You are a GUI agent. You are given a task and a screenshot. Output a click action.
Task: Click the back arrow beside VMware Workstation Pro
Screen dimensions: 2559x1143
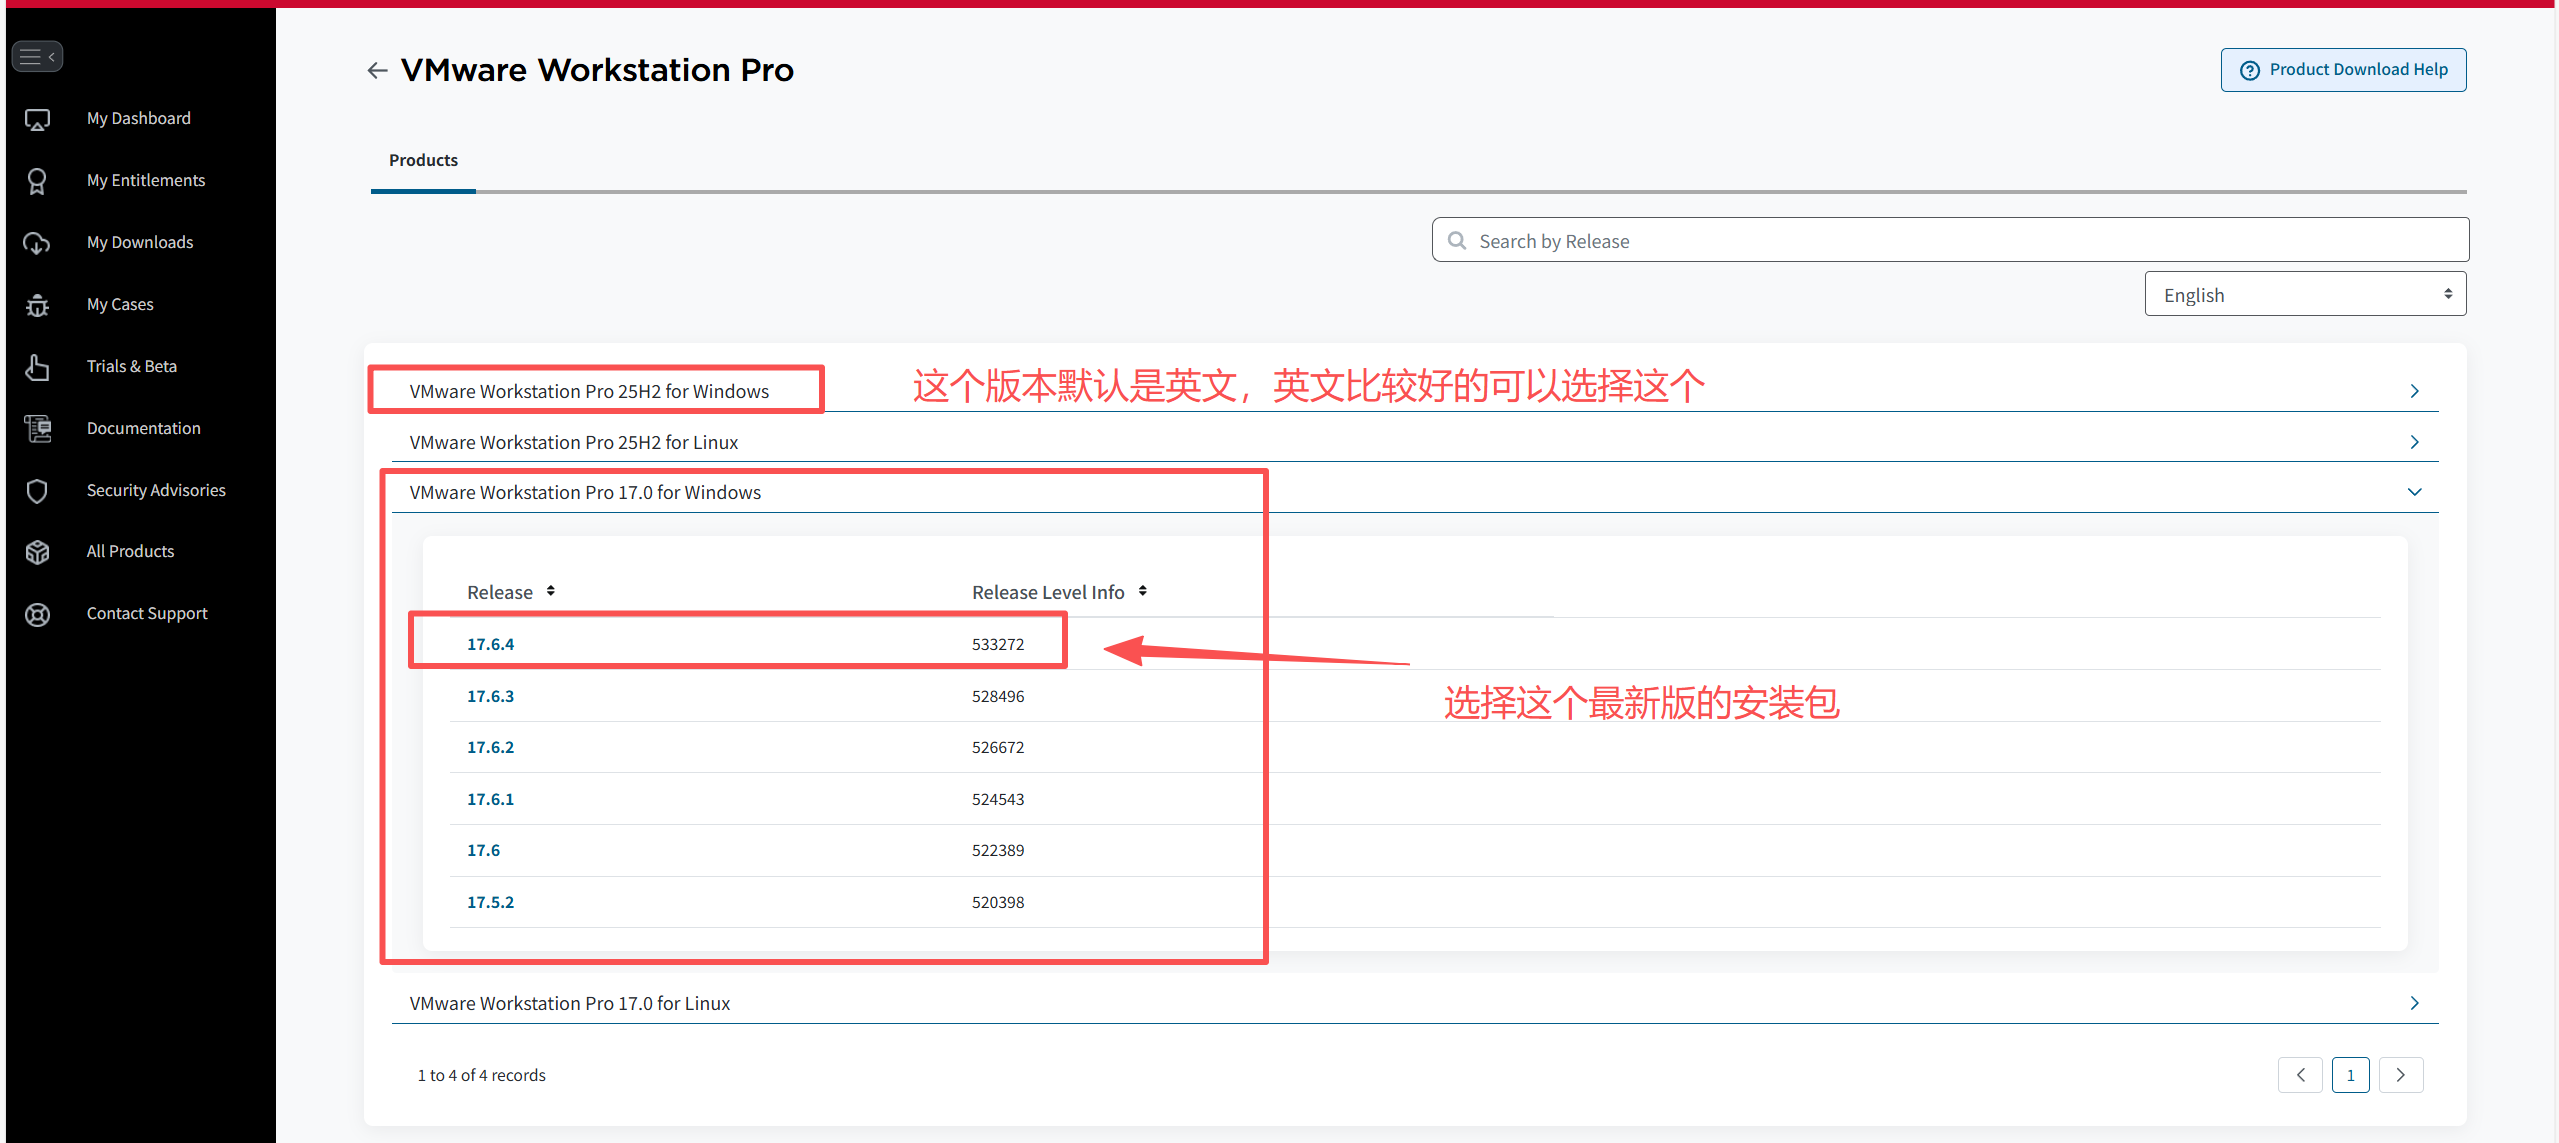tap(377, 70)
